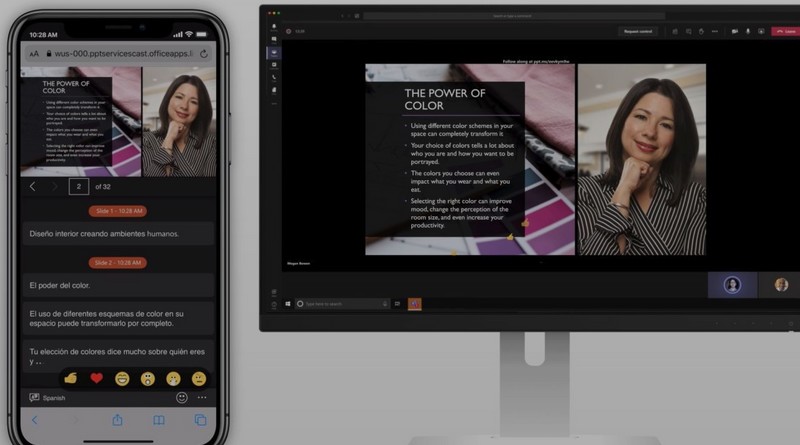Jump to the Slide 1 - 10:28 AM marker
This screenshot has width=800, height=445.
tap(118, 211)
